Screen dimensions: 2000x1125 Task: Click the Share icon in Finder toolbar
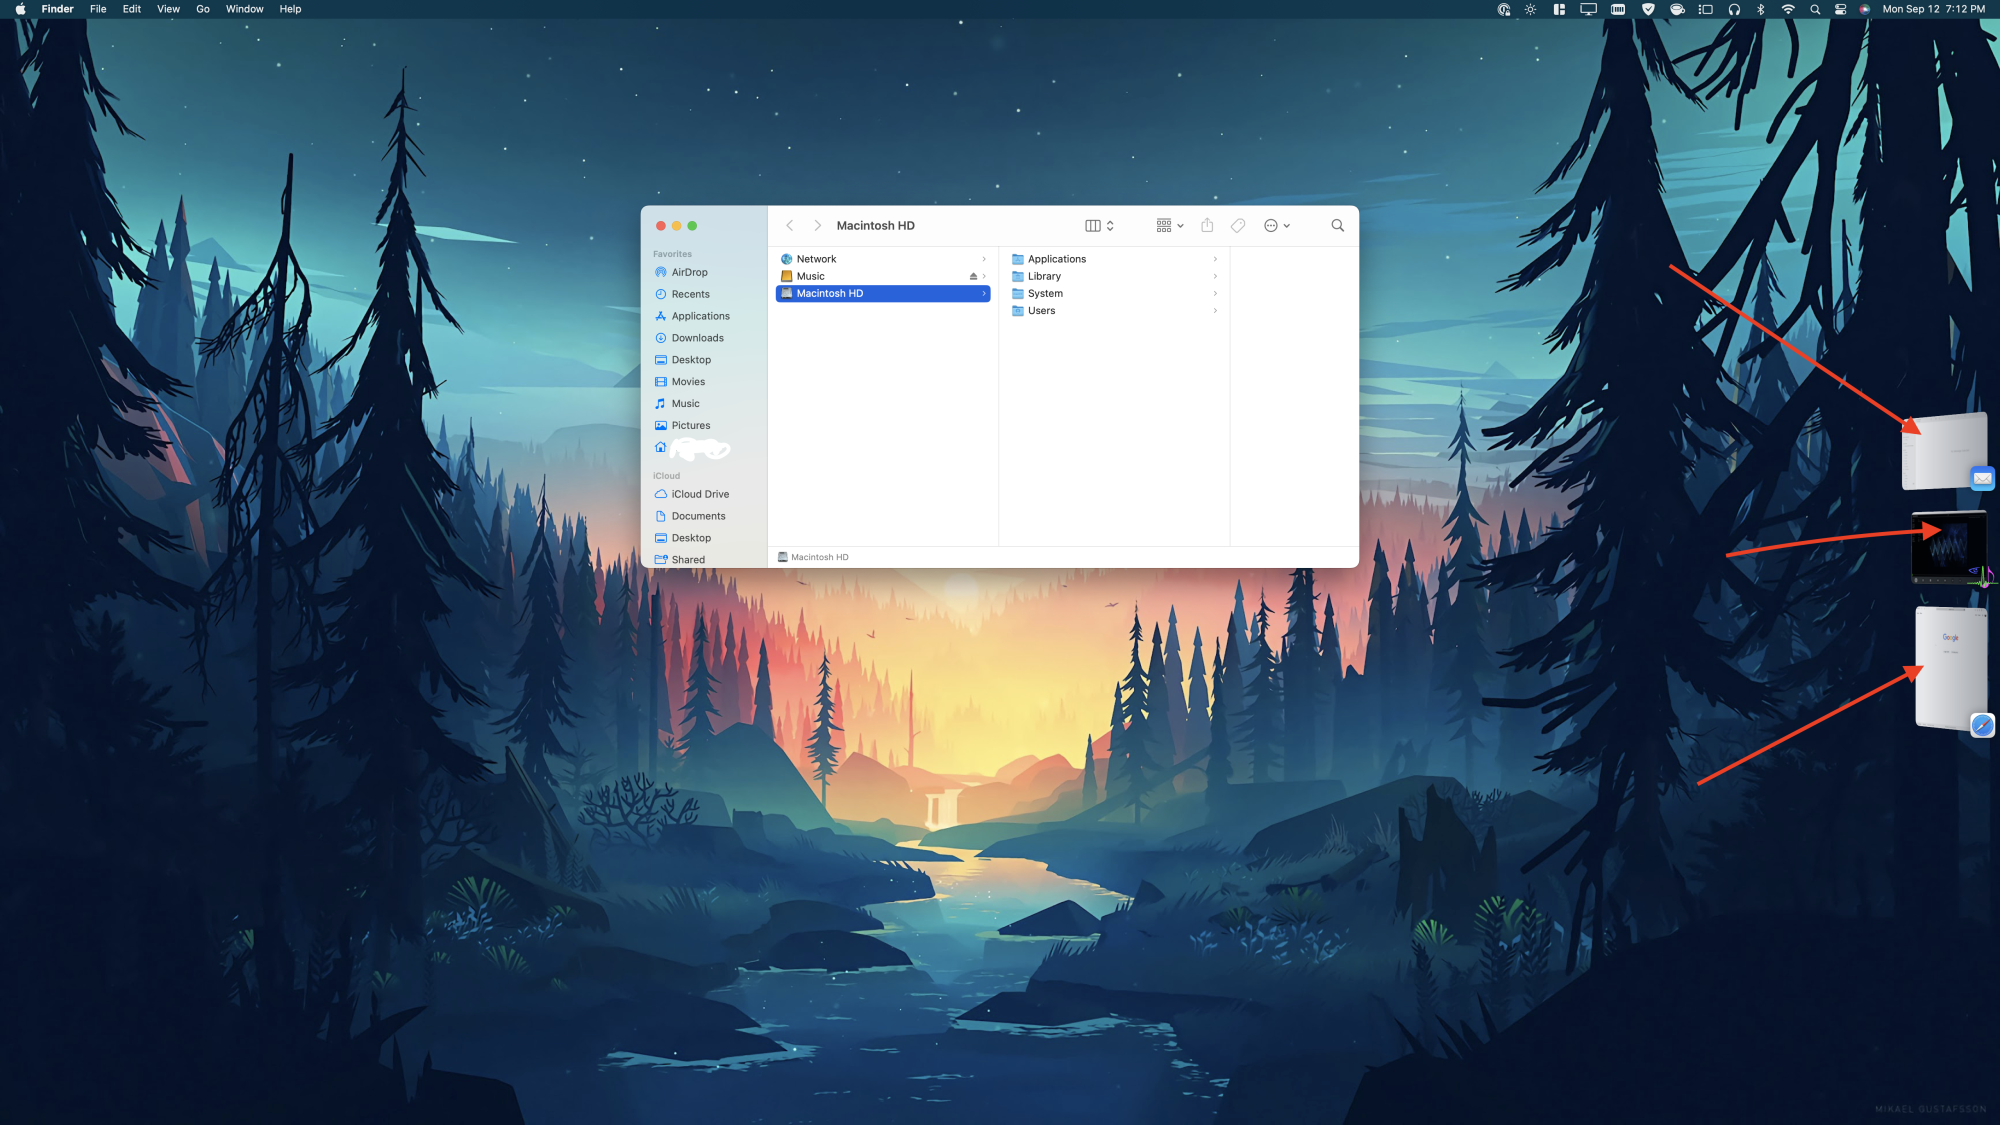(1207, 226)
